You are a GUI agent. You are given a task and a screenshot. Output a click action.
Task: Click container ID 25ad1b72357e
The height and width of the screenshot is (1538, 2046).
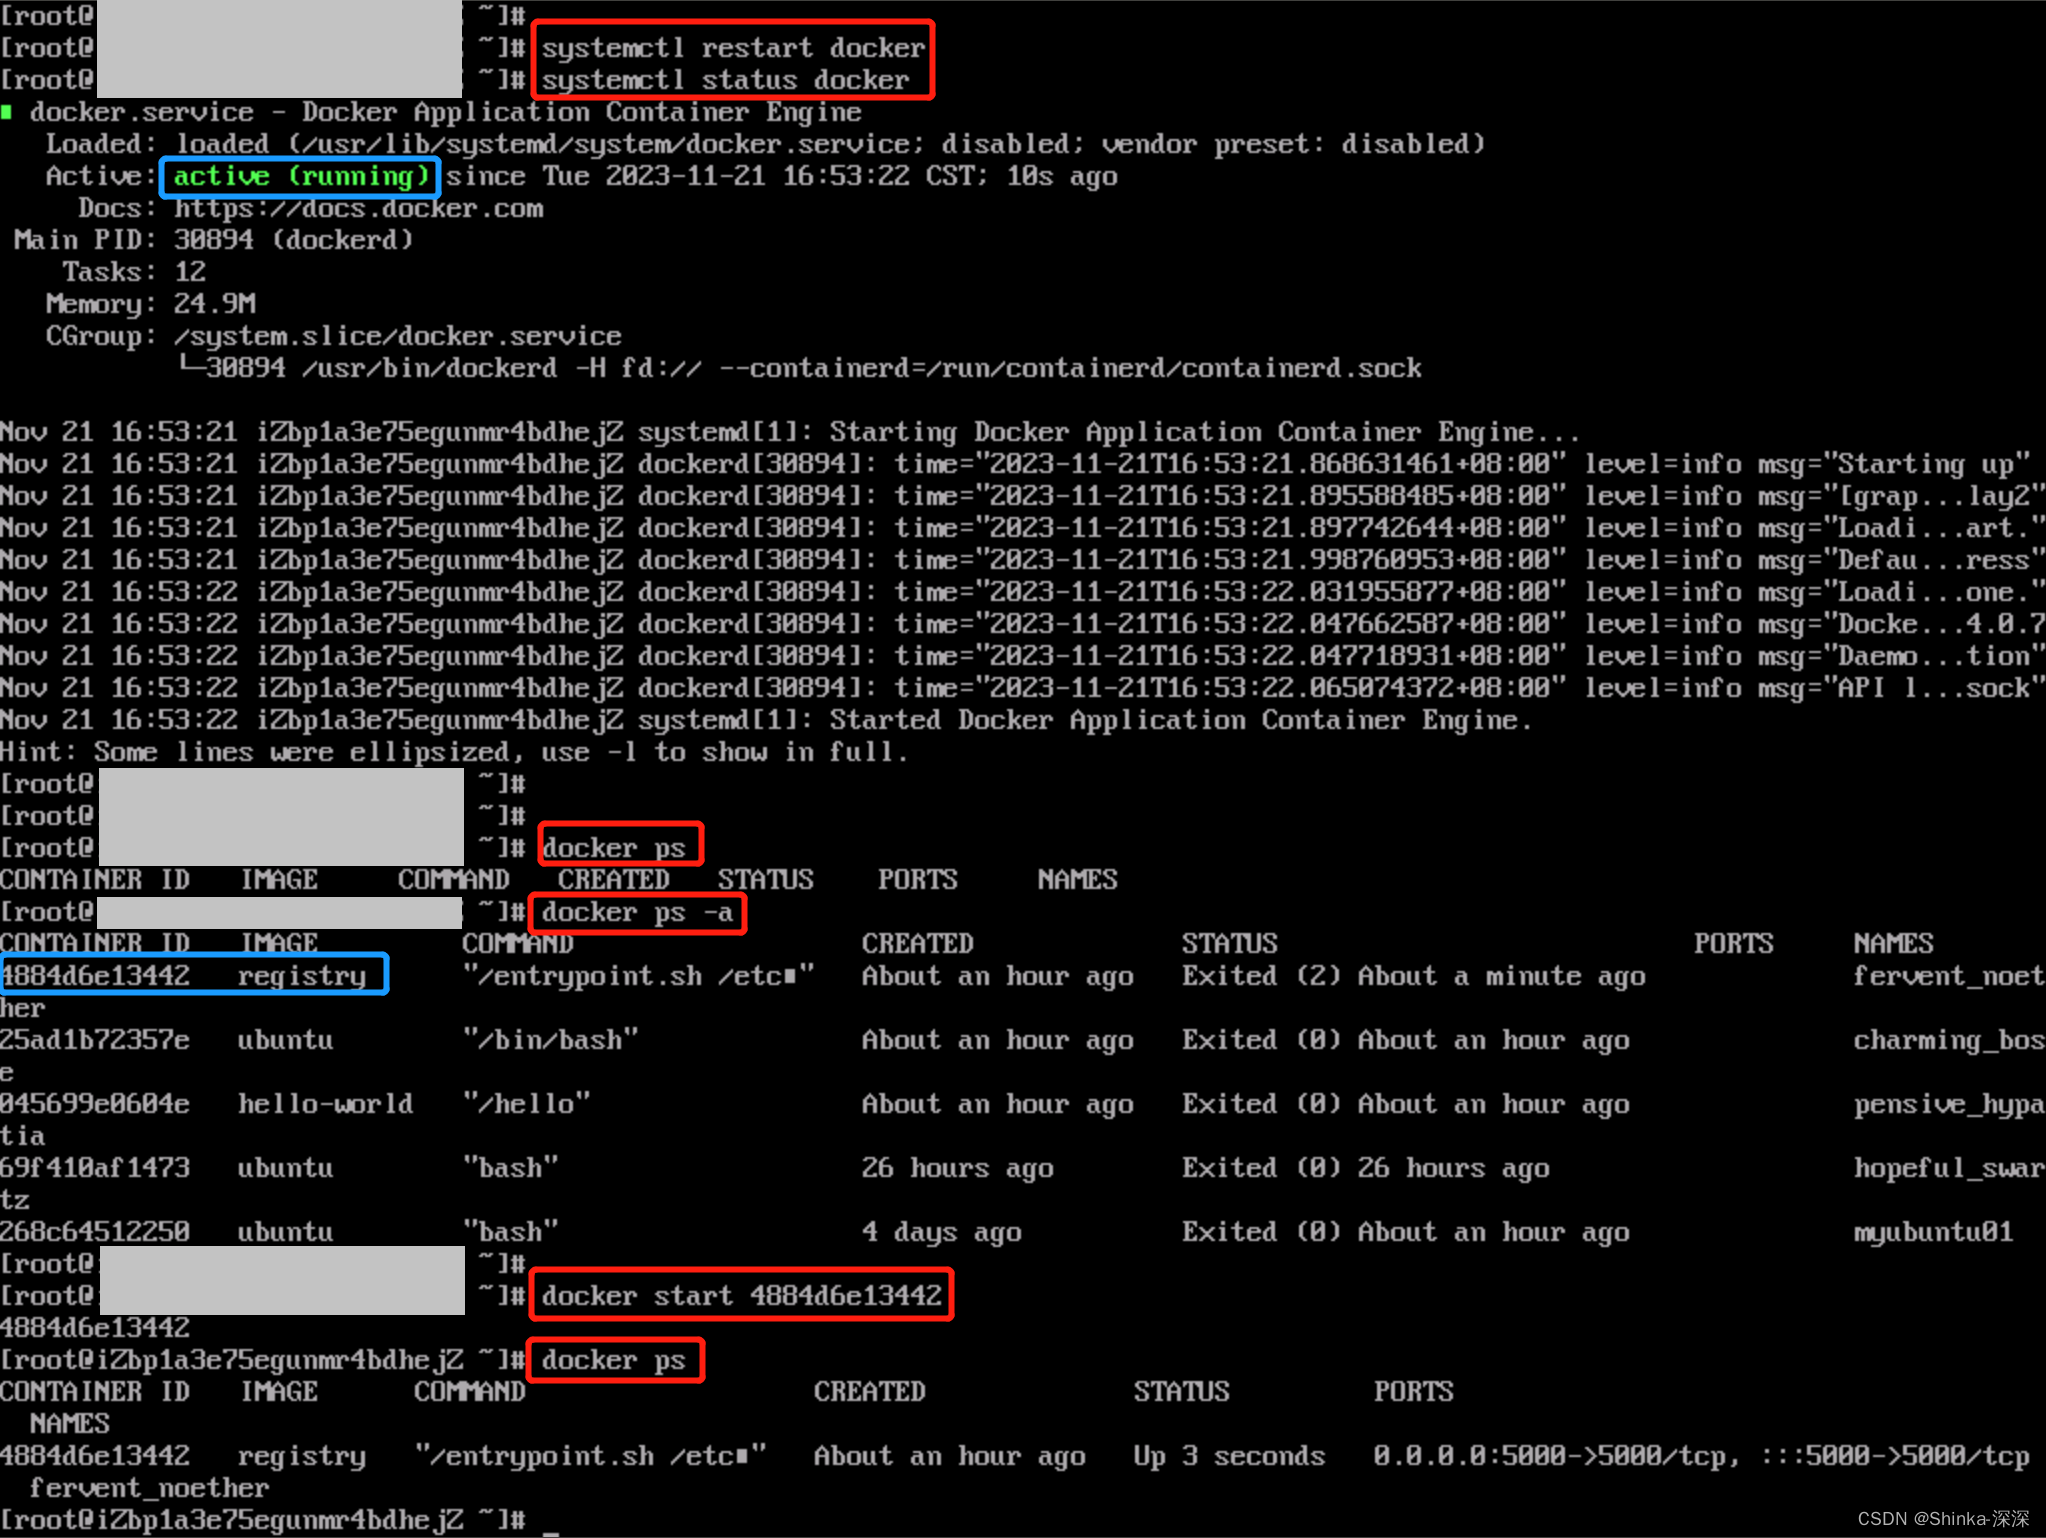95,1040
